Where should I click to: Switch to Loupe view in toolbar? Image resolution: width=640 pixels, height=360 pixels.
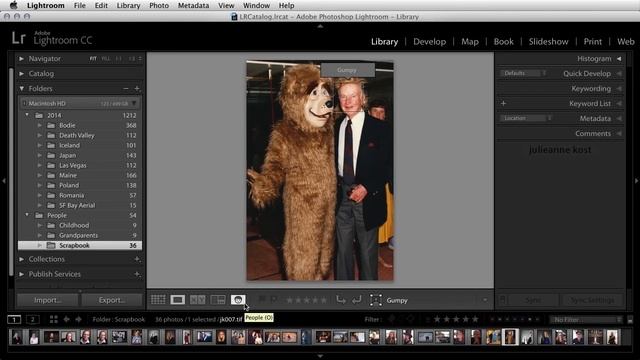[x=178, y=300]
